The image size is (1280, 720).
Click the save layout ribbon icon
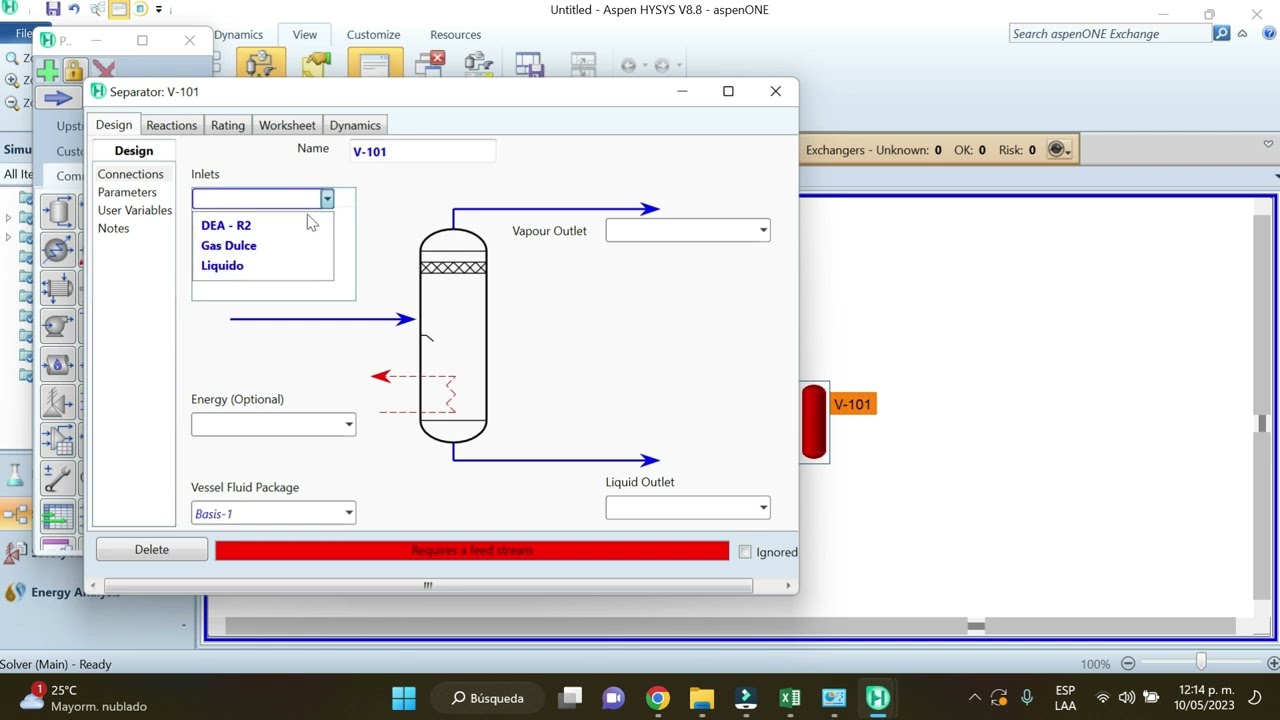(529, 65)
